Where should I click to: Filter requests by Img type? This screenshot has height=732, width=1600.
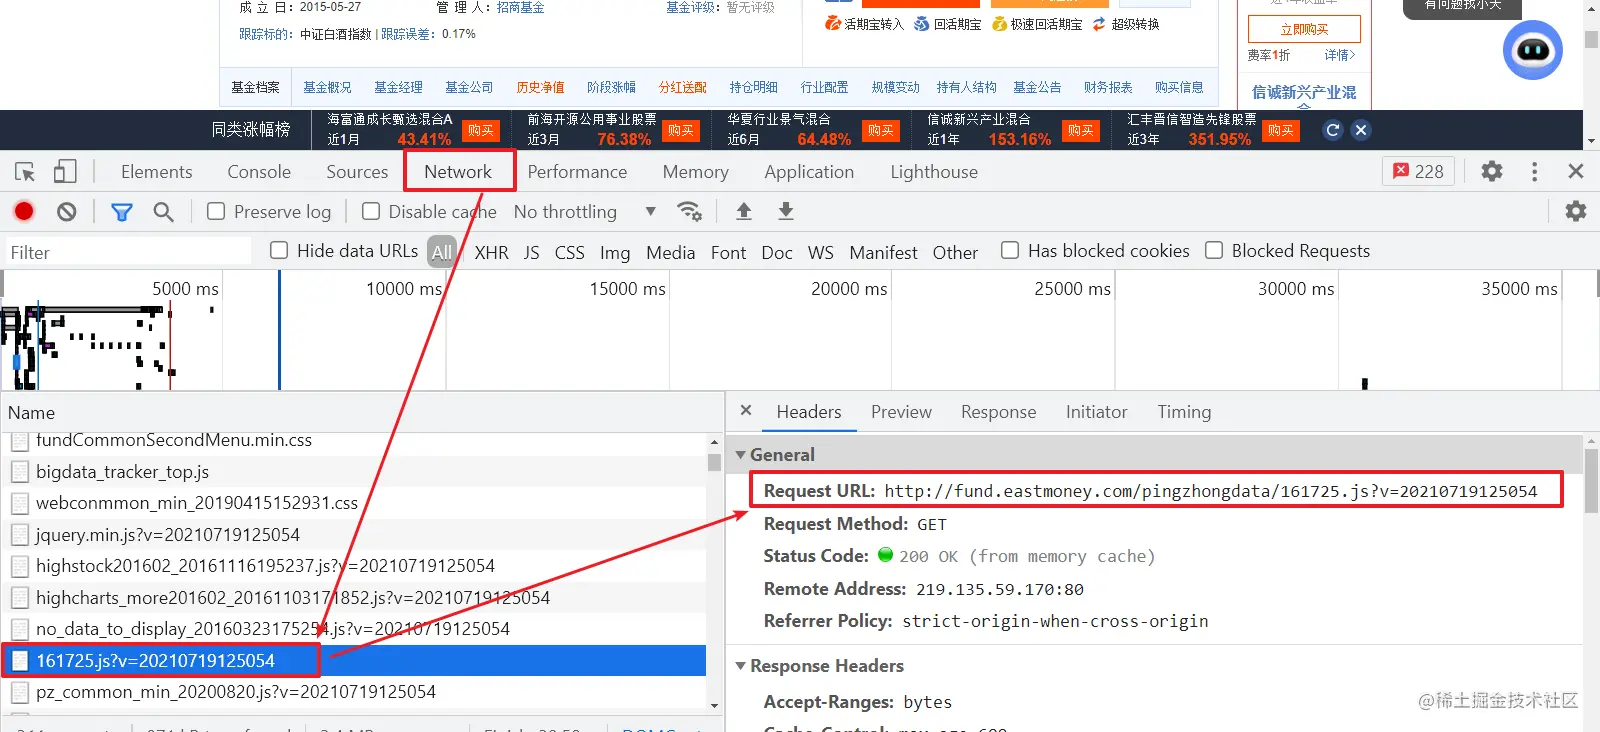(615, 253)
